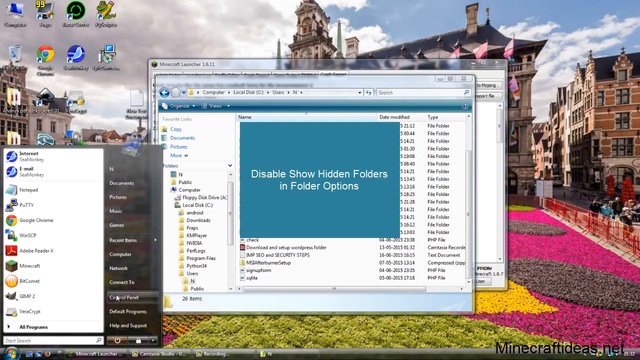This screenshot has width=640, height=360.
Task: Select Python34 folder in tree
Action: (196, 266)
